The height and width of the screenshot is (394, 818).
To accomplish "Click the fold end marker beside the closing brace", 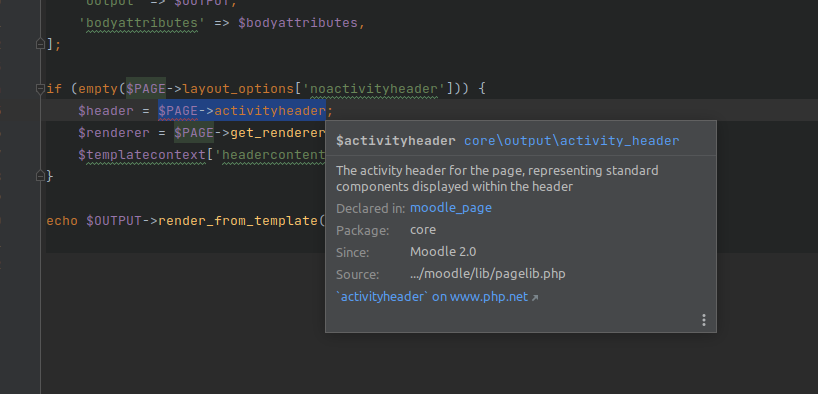I will [40, 176].
